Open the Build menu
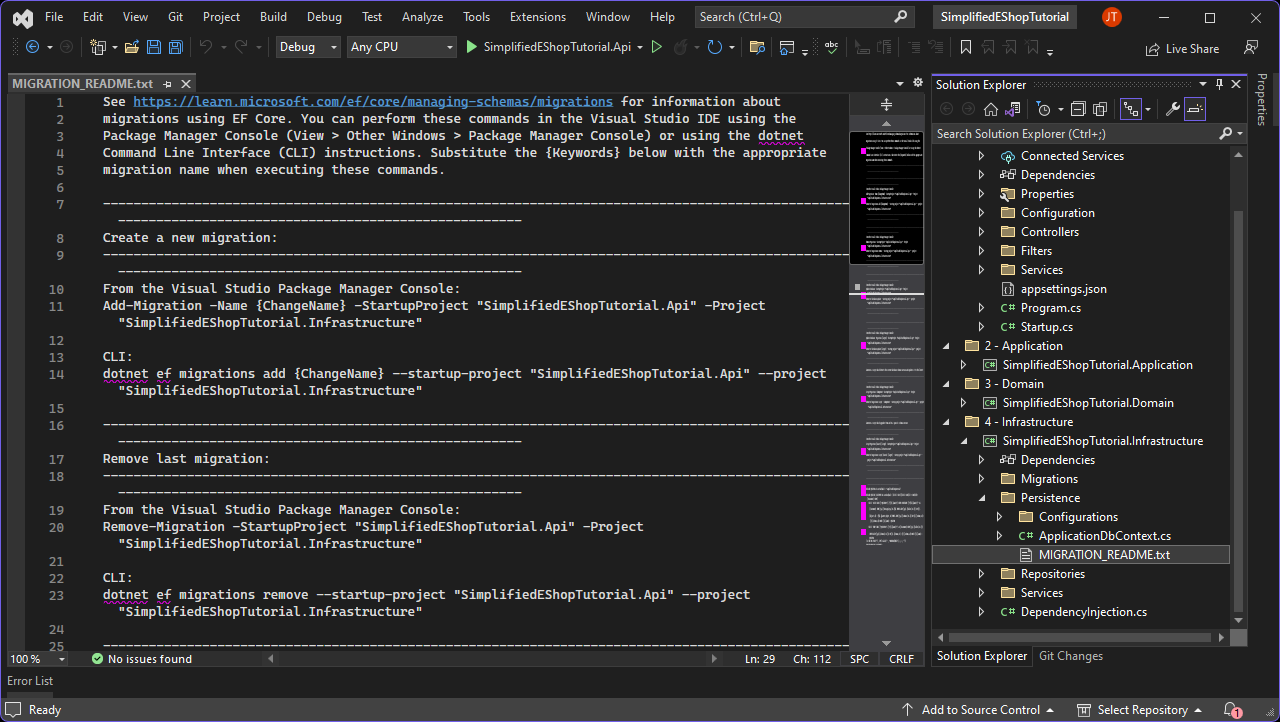This screenshot has width=1280, height=722. point(273,17)
